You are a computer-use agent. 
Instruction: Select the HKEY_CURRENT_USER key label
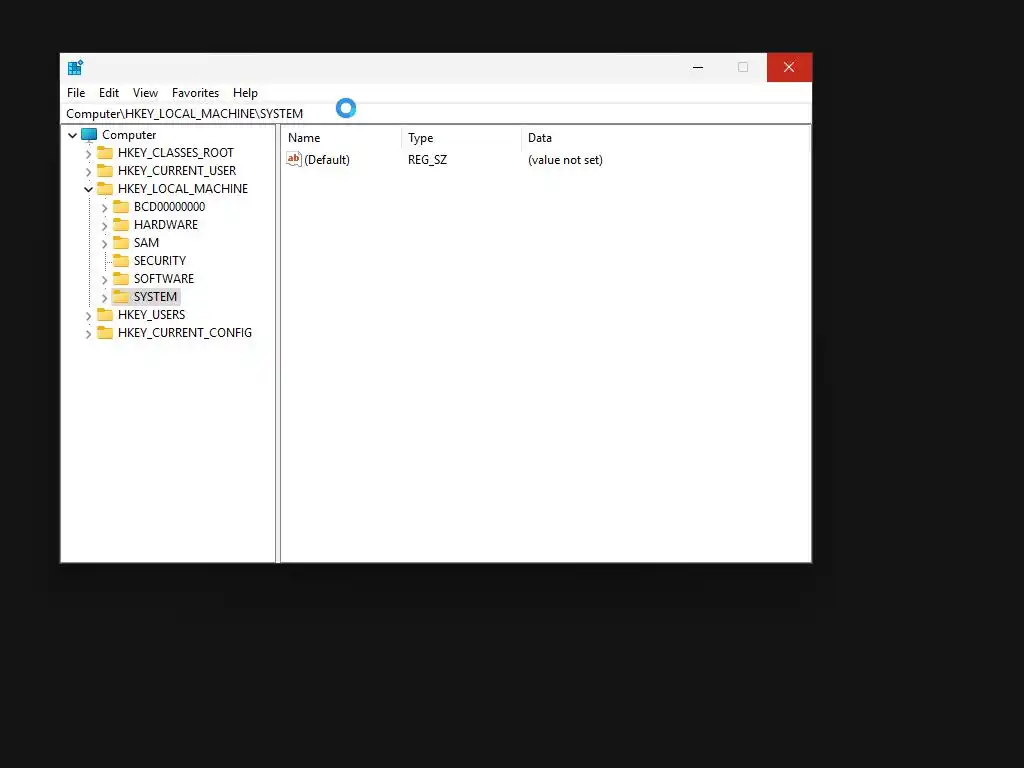(x=177, y=170)
